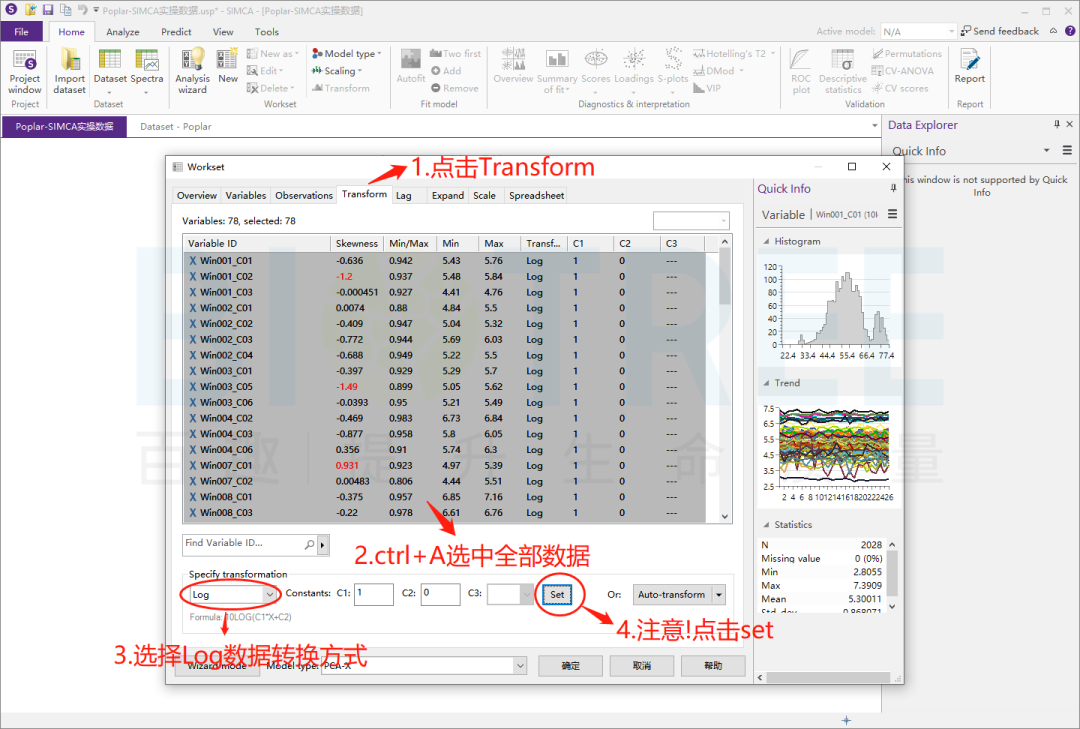Click the Dataset ribbon icon
Viewport: 1080px width, 729px height.
[x=110, y=69]
